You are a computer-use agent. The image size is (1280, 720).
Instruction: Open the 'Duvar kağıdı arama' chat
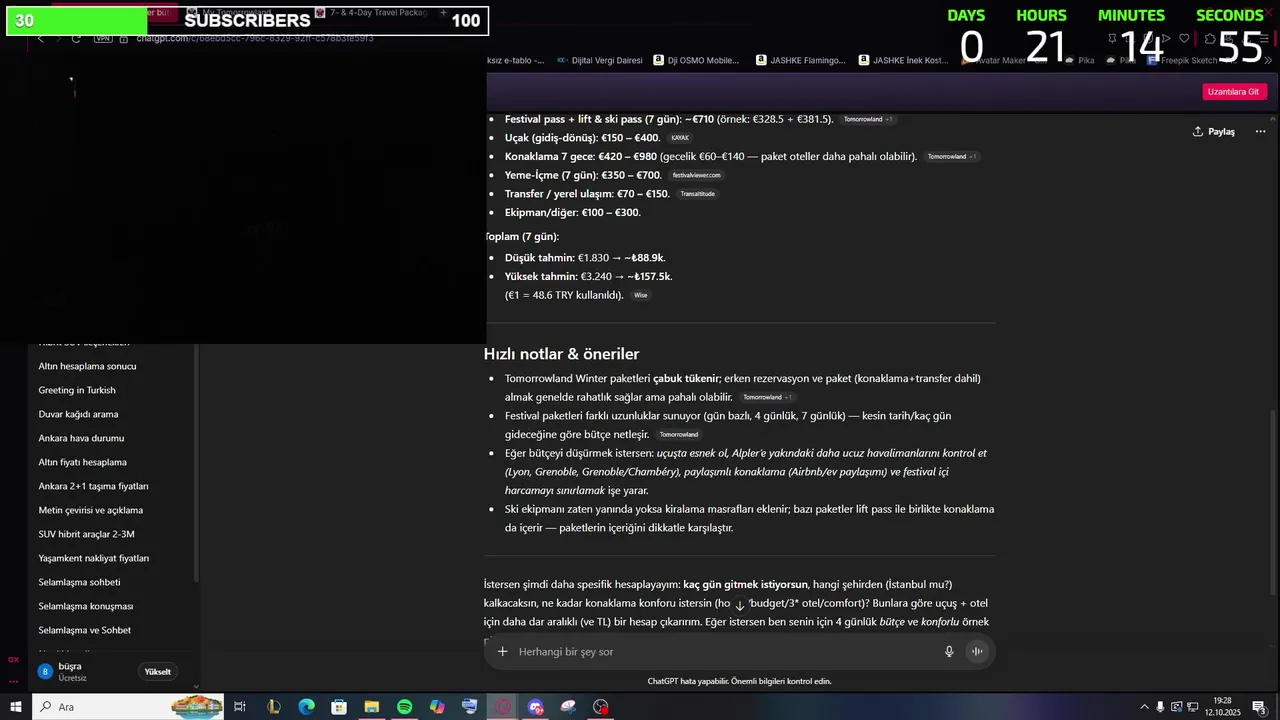pos(78,414)
